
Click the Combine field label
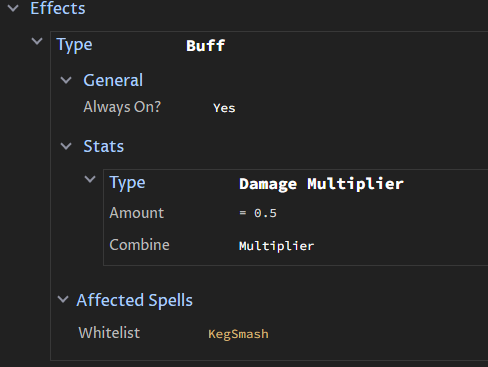139,245
